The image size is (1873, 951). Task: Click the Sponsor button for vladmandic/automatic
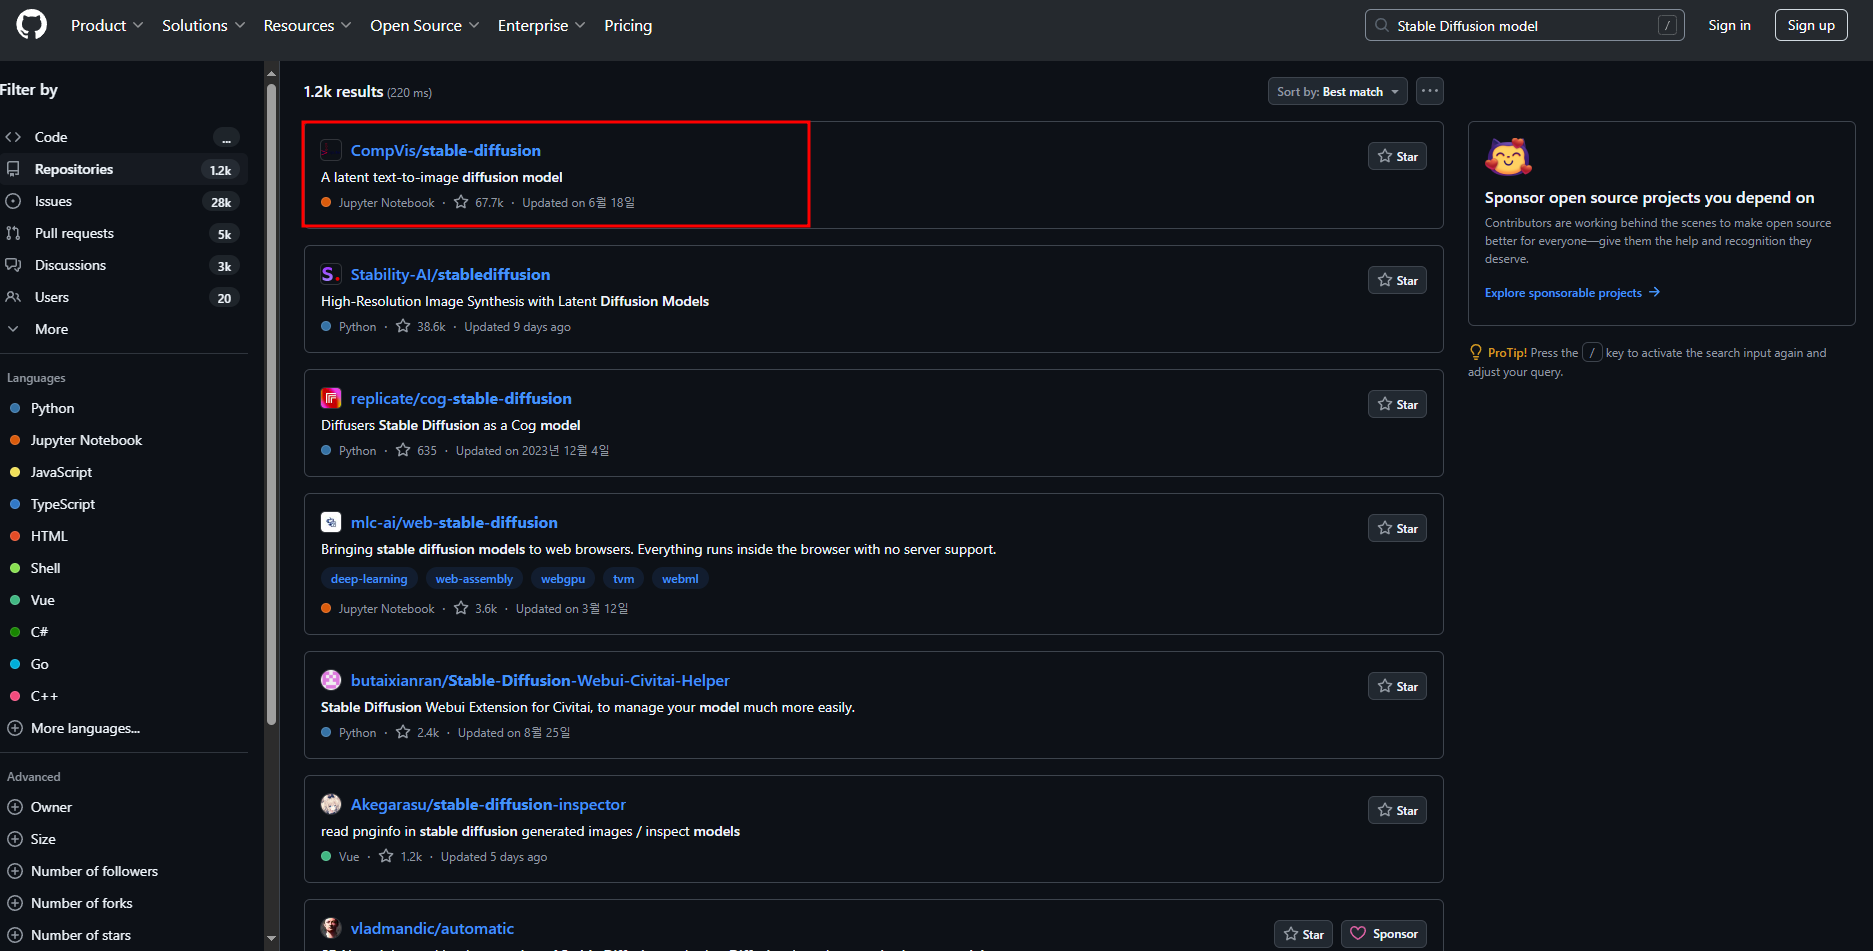(1384, 934)
